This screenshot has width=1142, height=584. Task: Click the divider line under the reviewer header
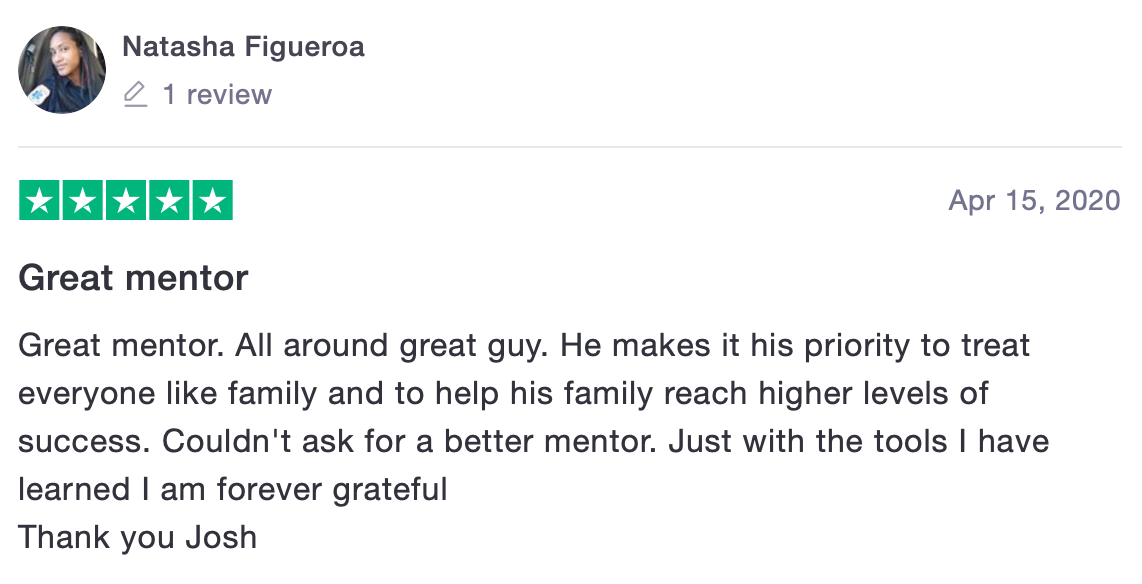tap(570, 147)
